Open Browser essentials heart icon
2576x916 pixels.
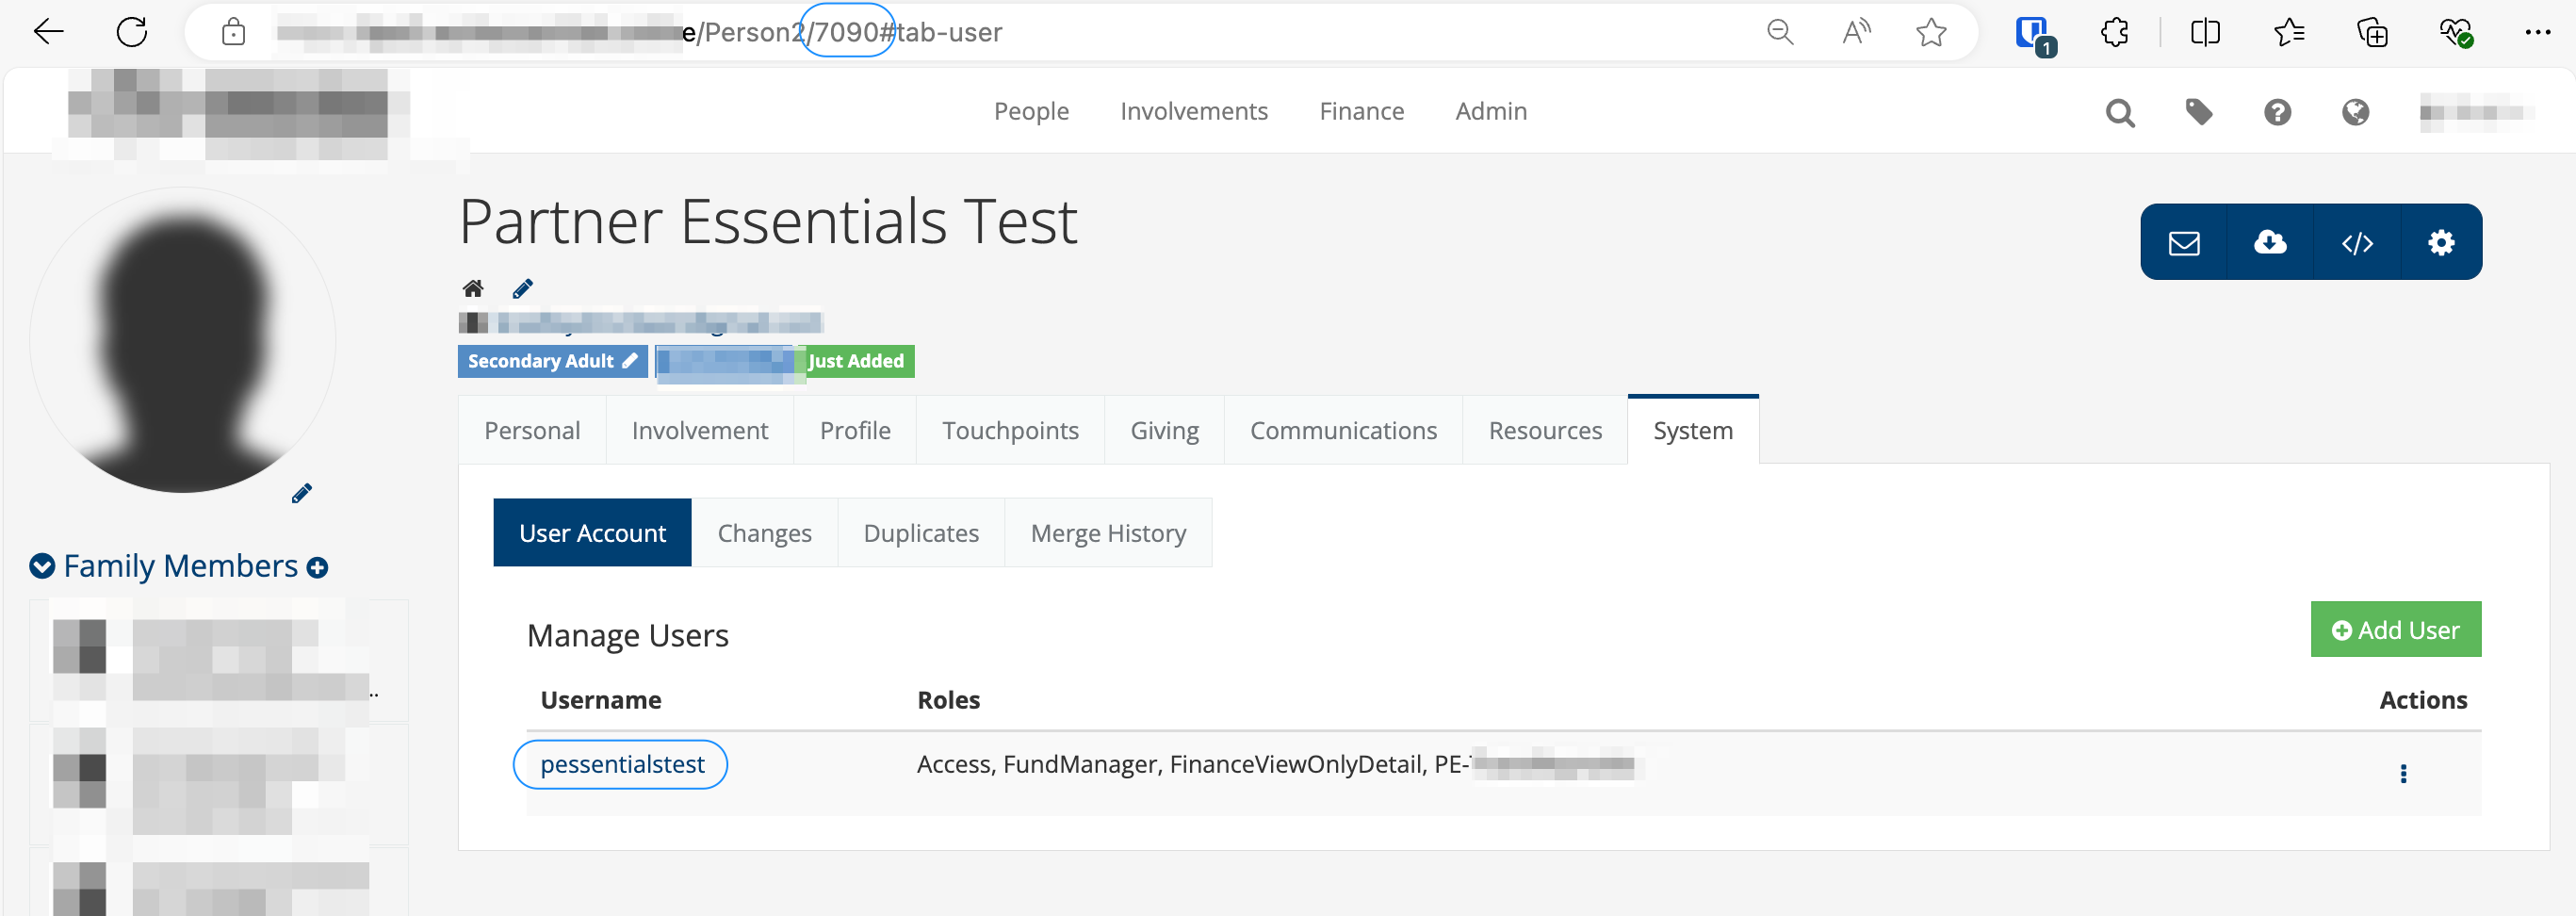tap(2456, 32)
